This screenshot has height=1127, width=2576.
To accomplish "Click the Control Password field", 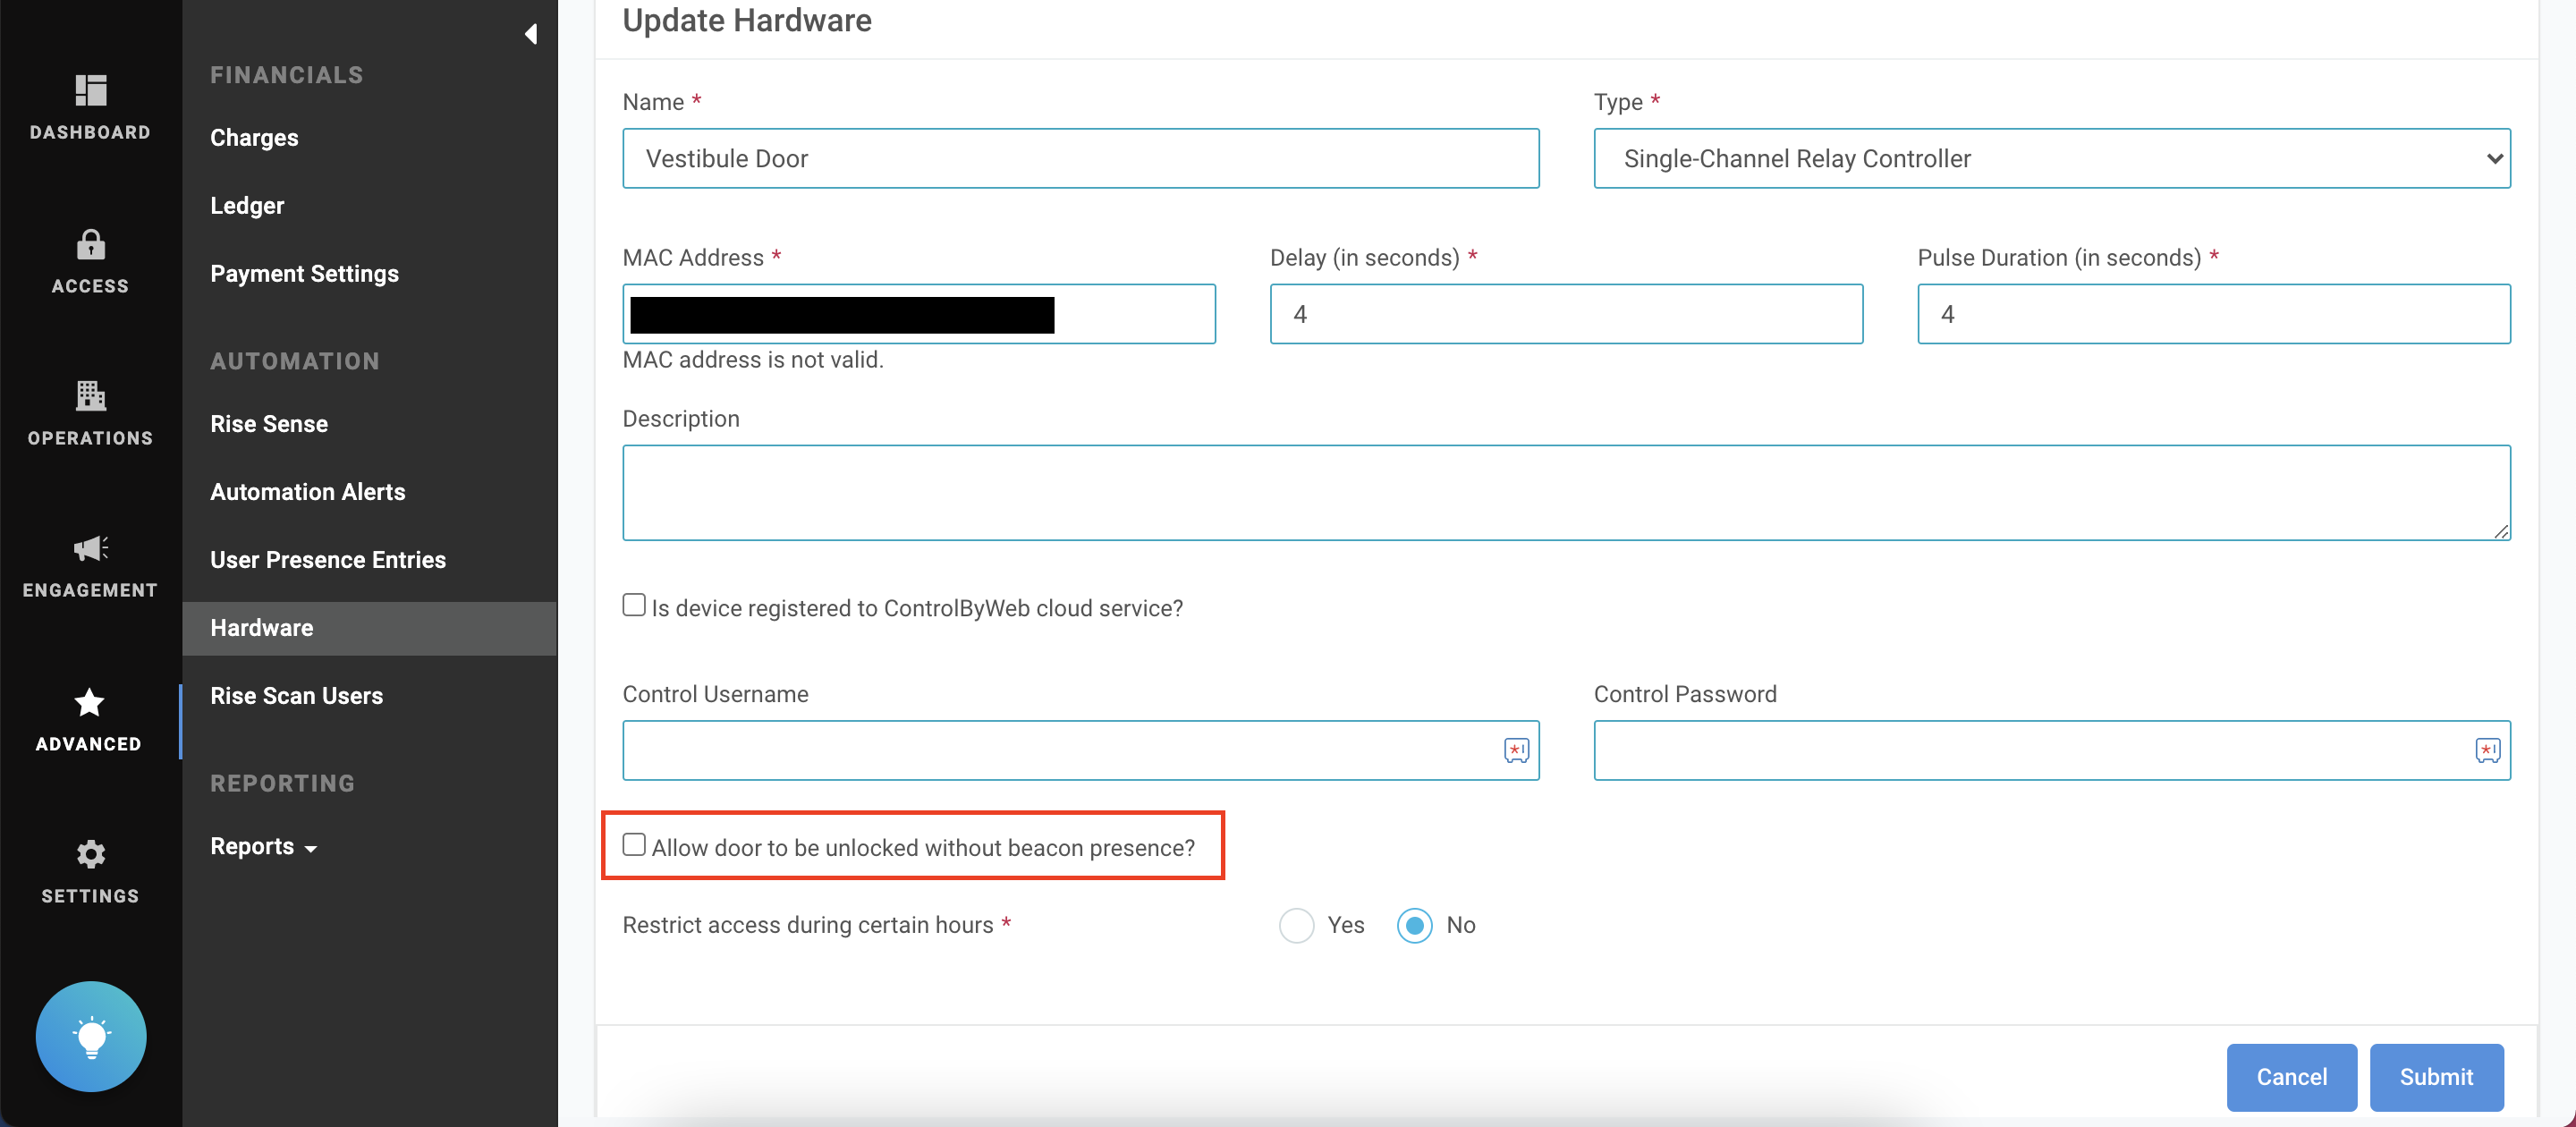I will coord(2051,750).
